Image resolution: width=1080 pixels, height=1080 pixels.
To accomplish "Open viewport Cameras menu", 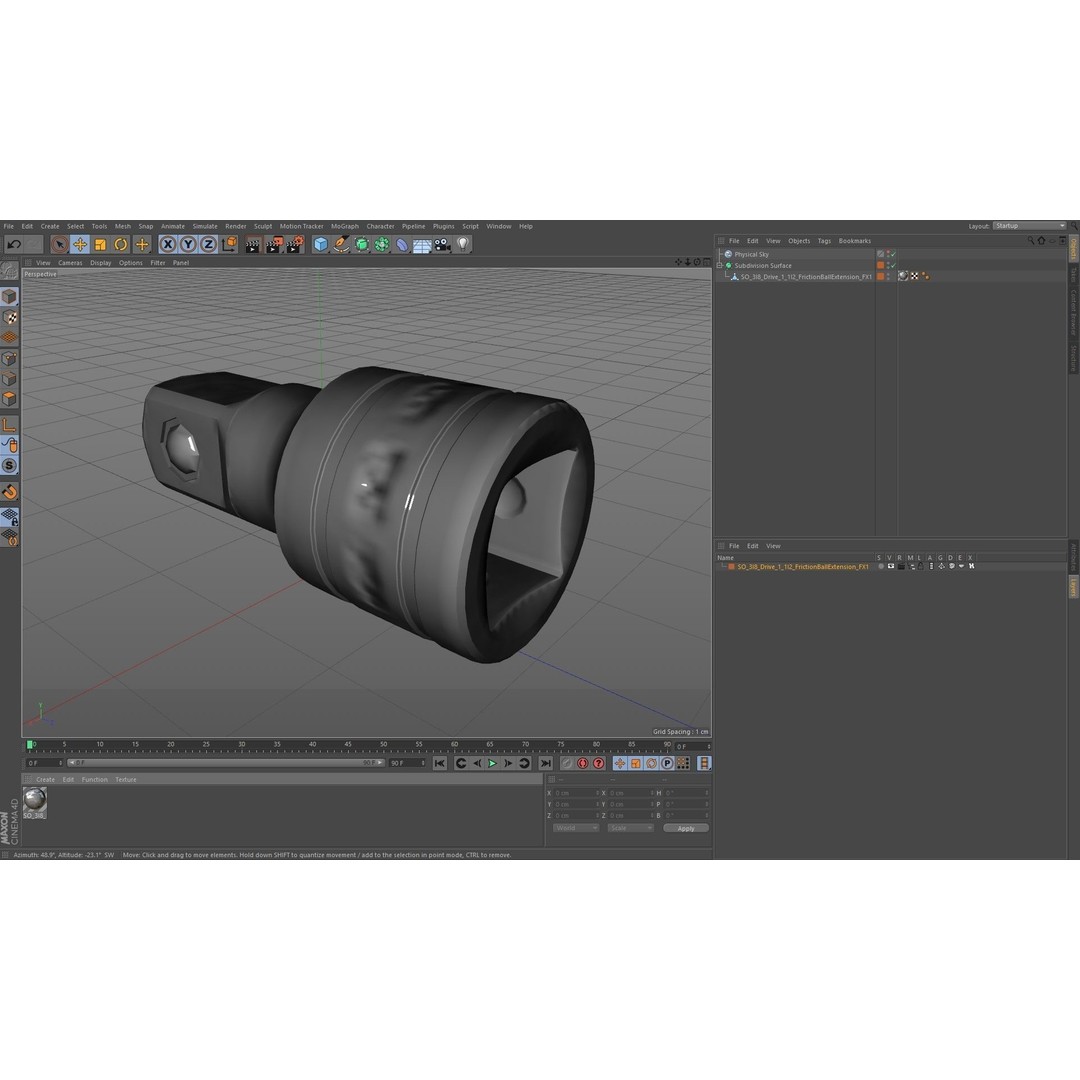I will [70, 262].
